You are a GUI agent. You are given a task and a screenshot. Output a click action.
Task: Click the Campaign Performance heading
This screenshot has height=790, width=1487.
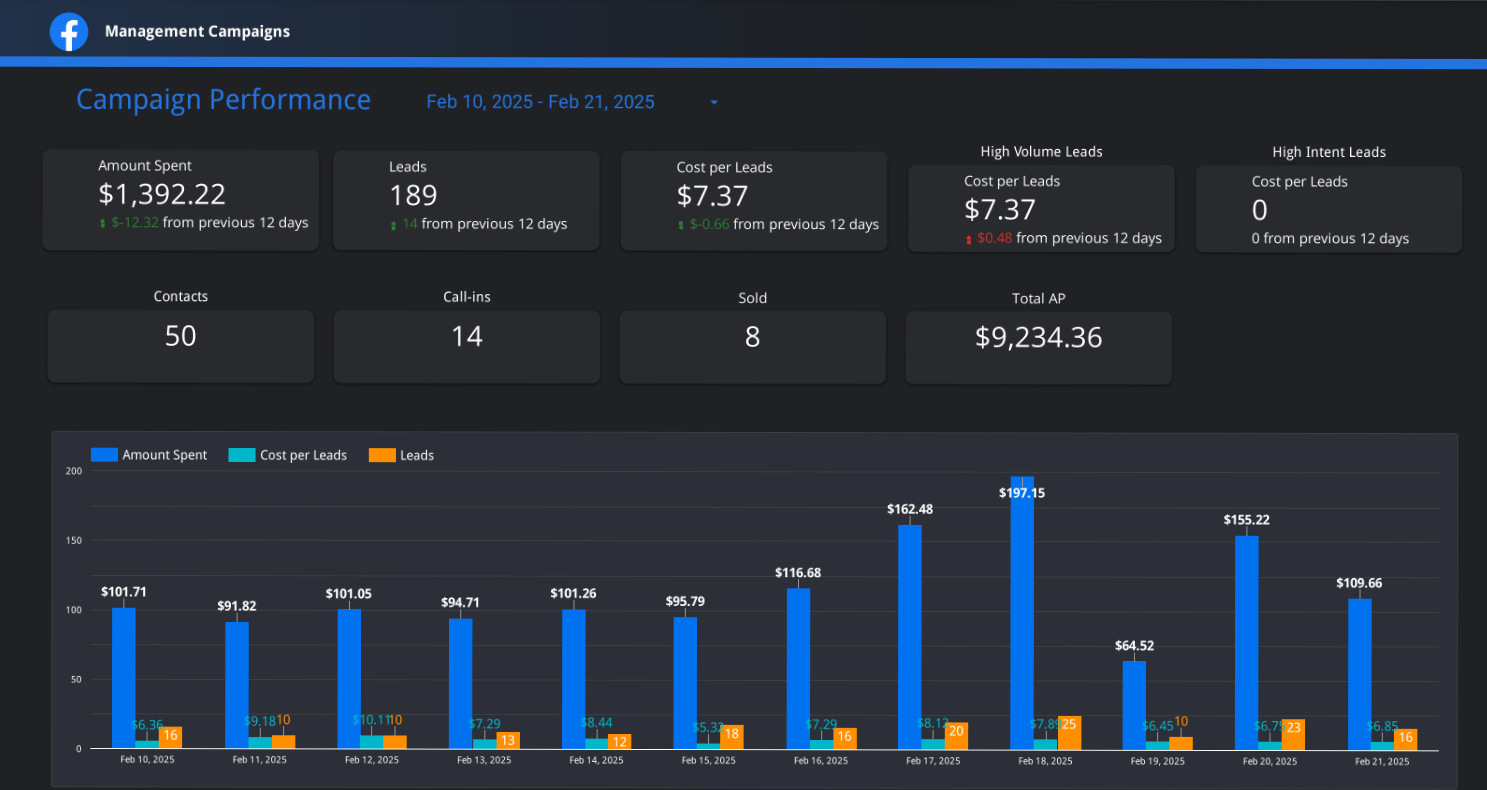click(224, 100)
